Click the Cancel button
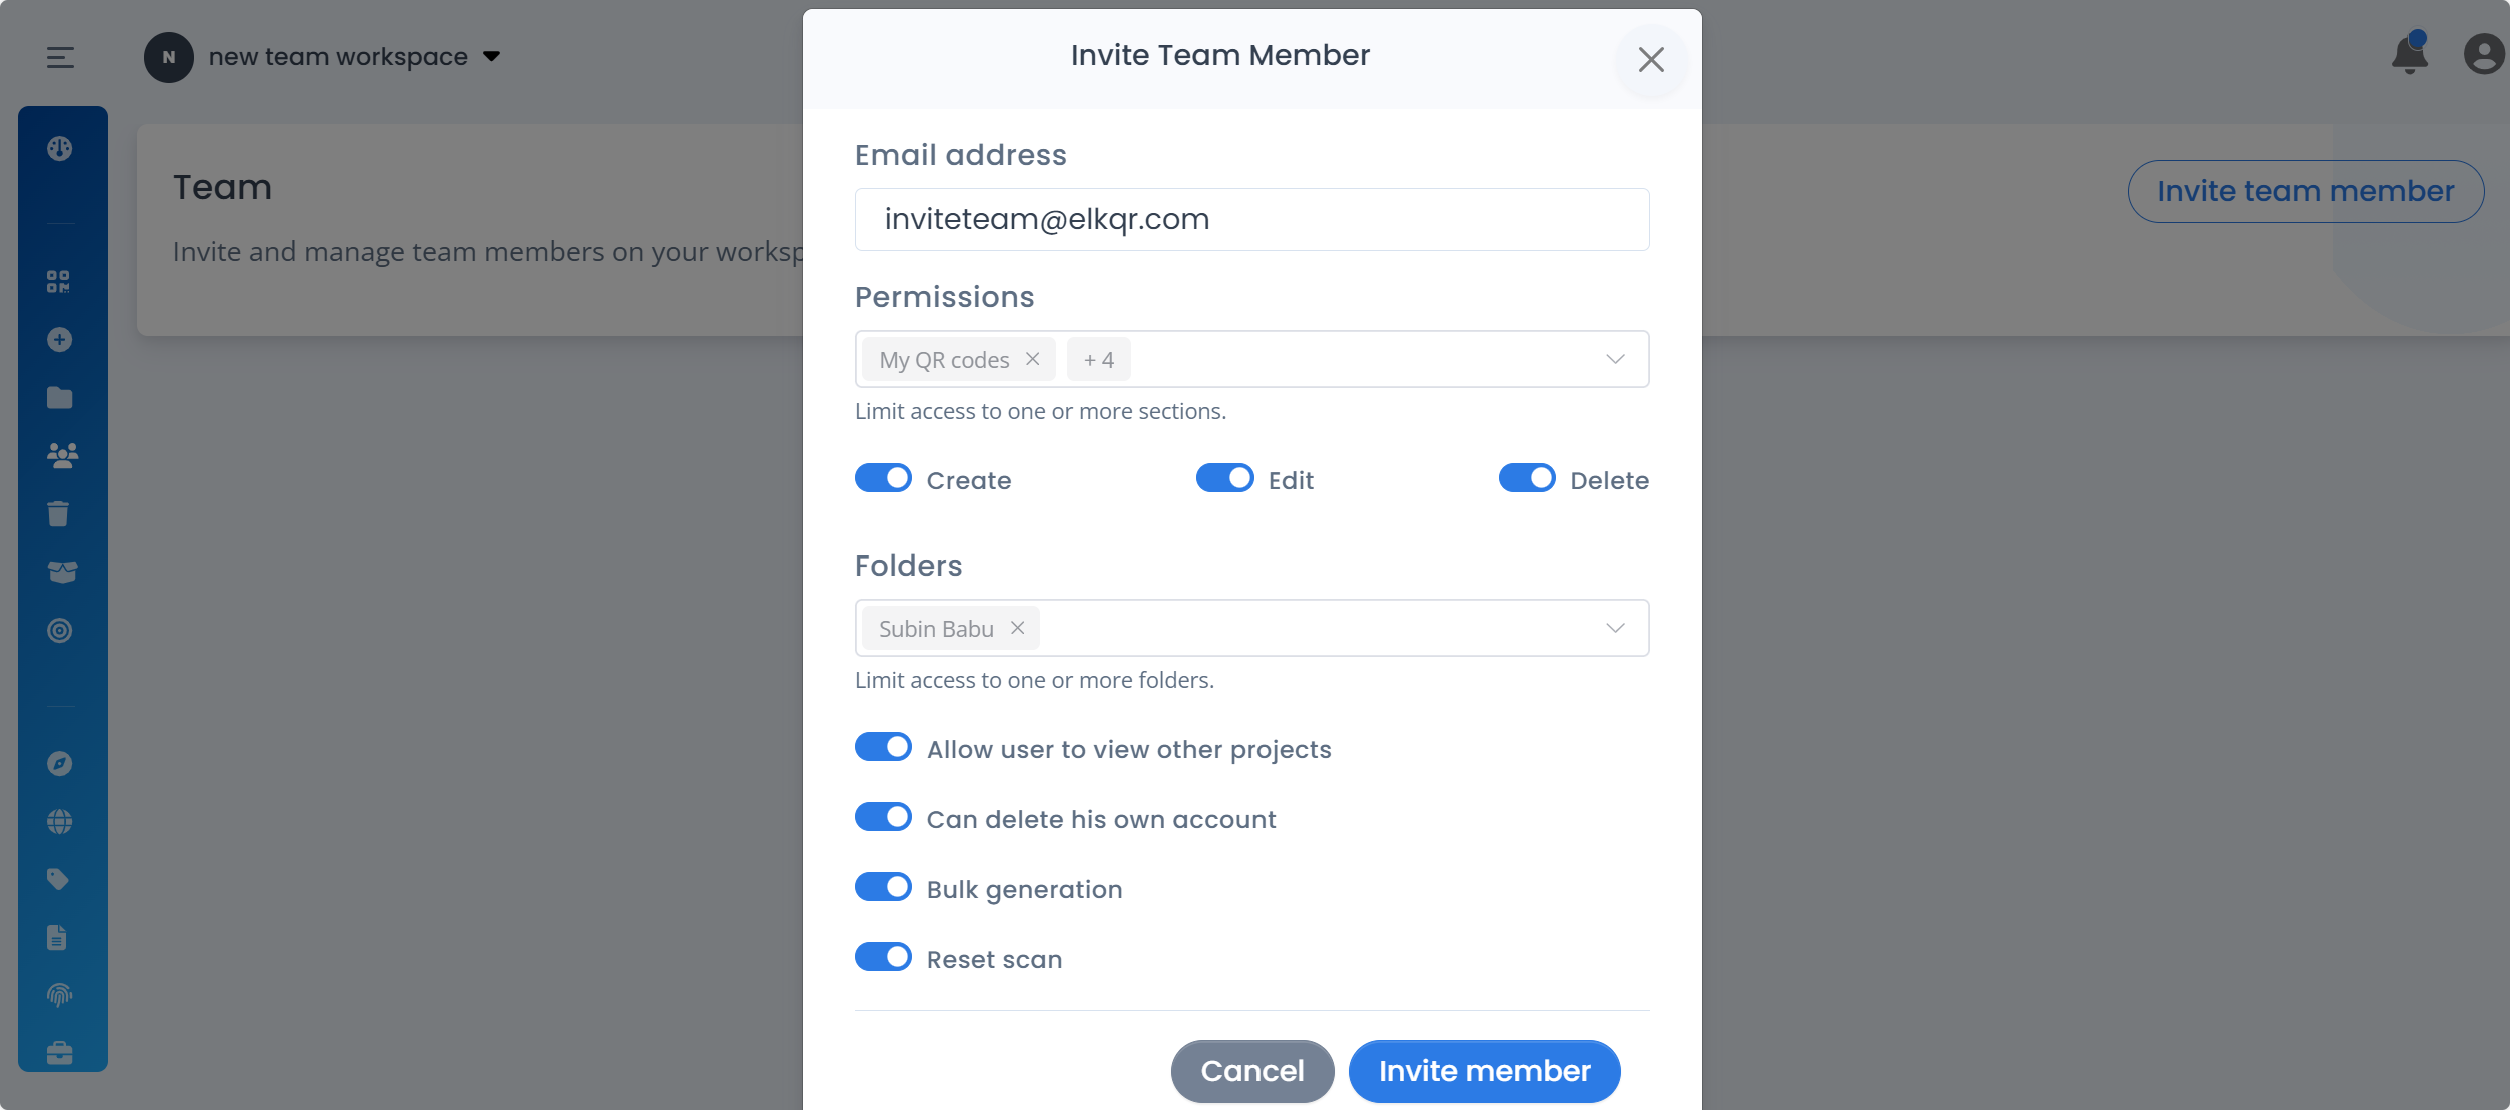 point(1252,1071)
